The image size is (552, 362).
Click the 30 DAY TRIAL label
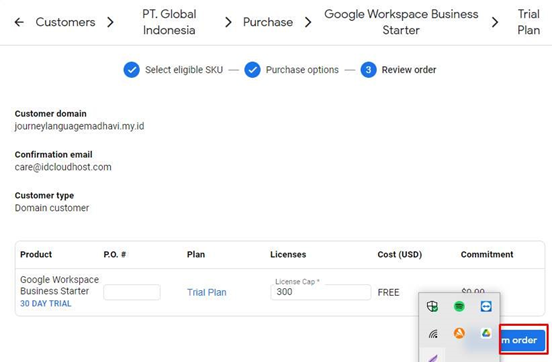46,304
